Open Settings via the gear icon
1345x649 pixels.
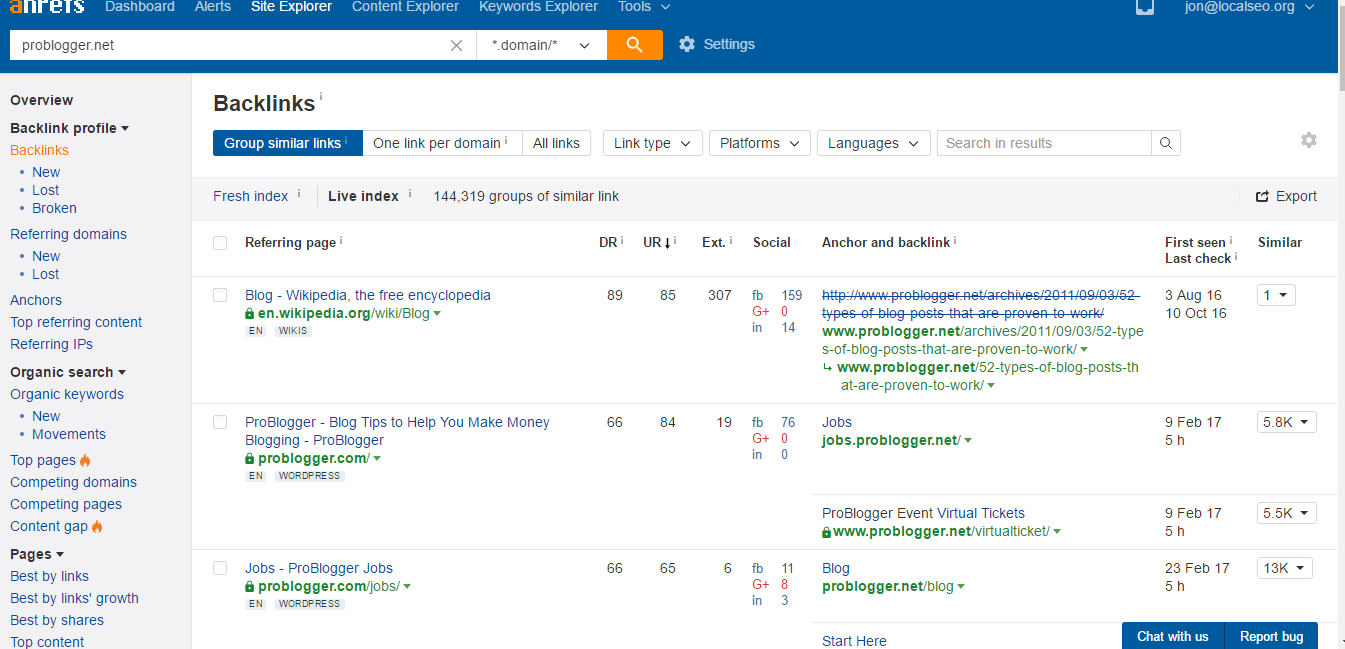(x=687, y=44)
